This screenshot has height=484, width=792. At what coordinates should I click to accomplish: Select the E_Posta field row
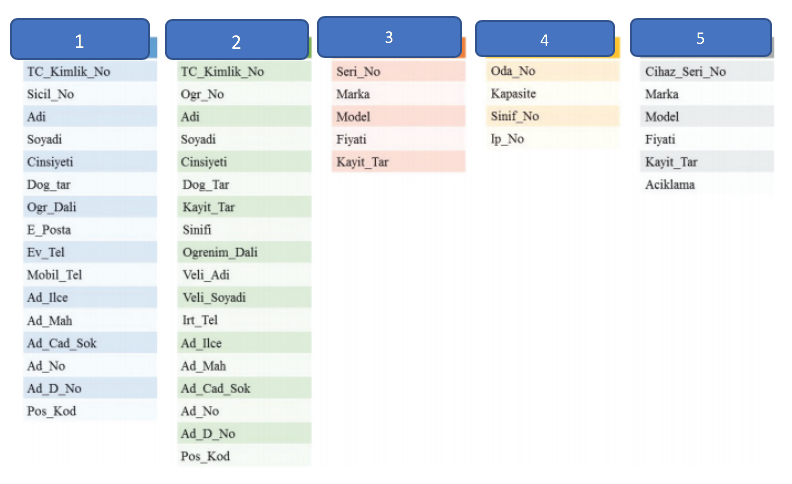[90, 230]
